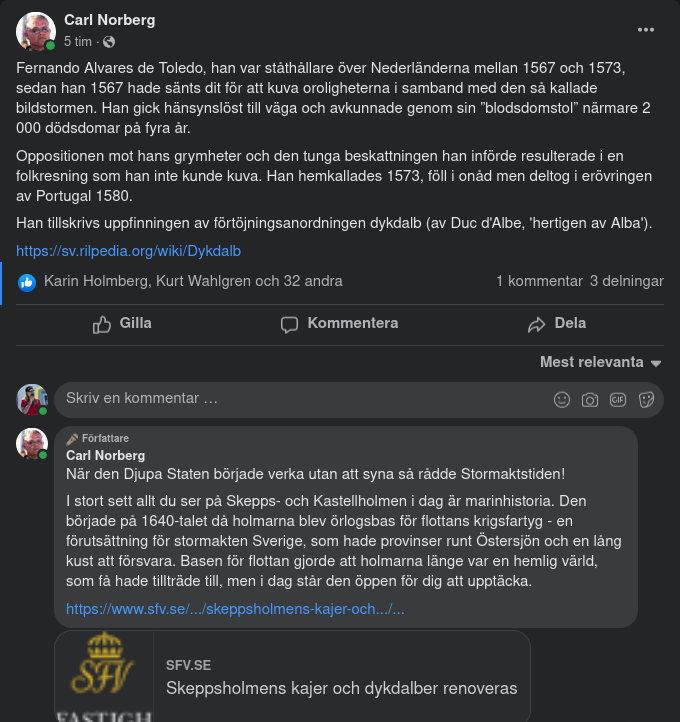680x722 pixels.
Task: Like the post with Gilla button
Action: tap(122, 324)
